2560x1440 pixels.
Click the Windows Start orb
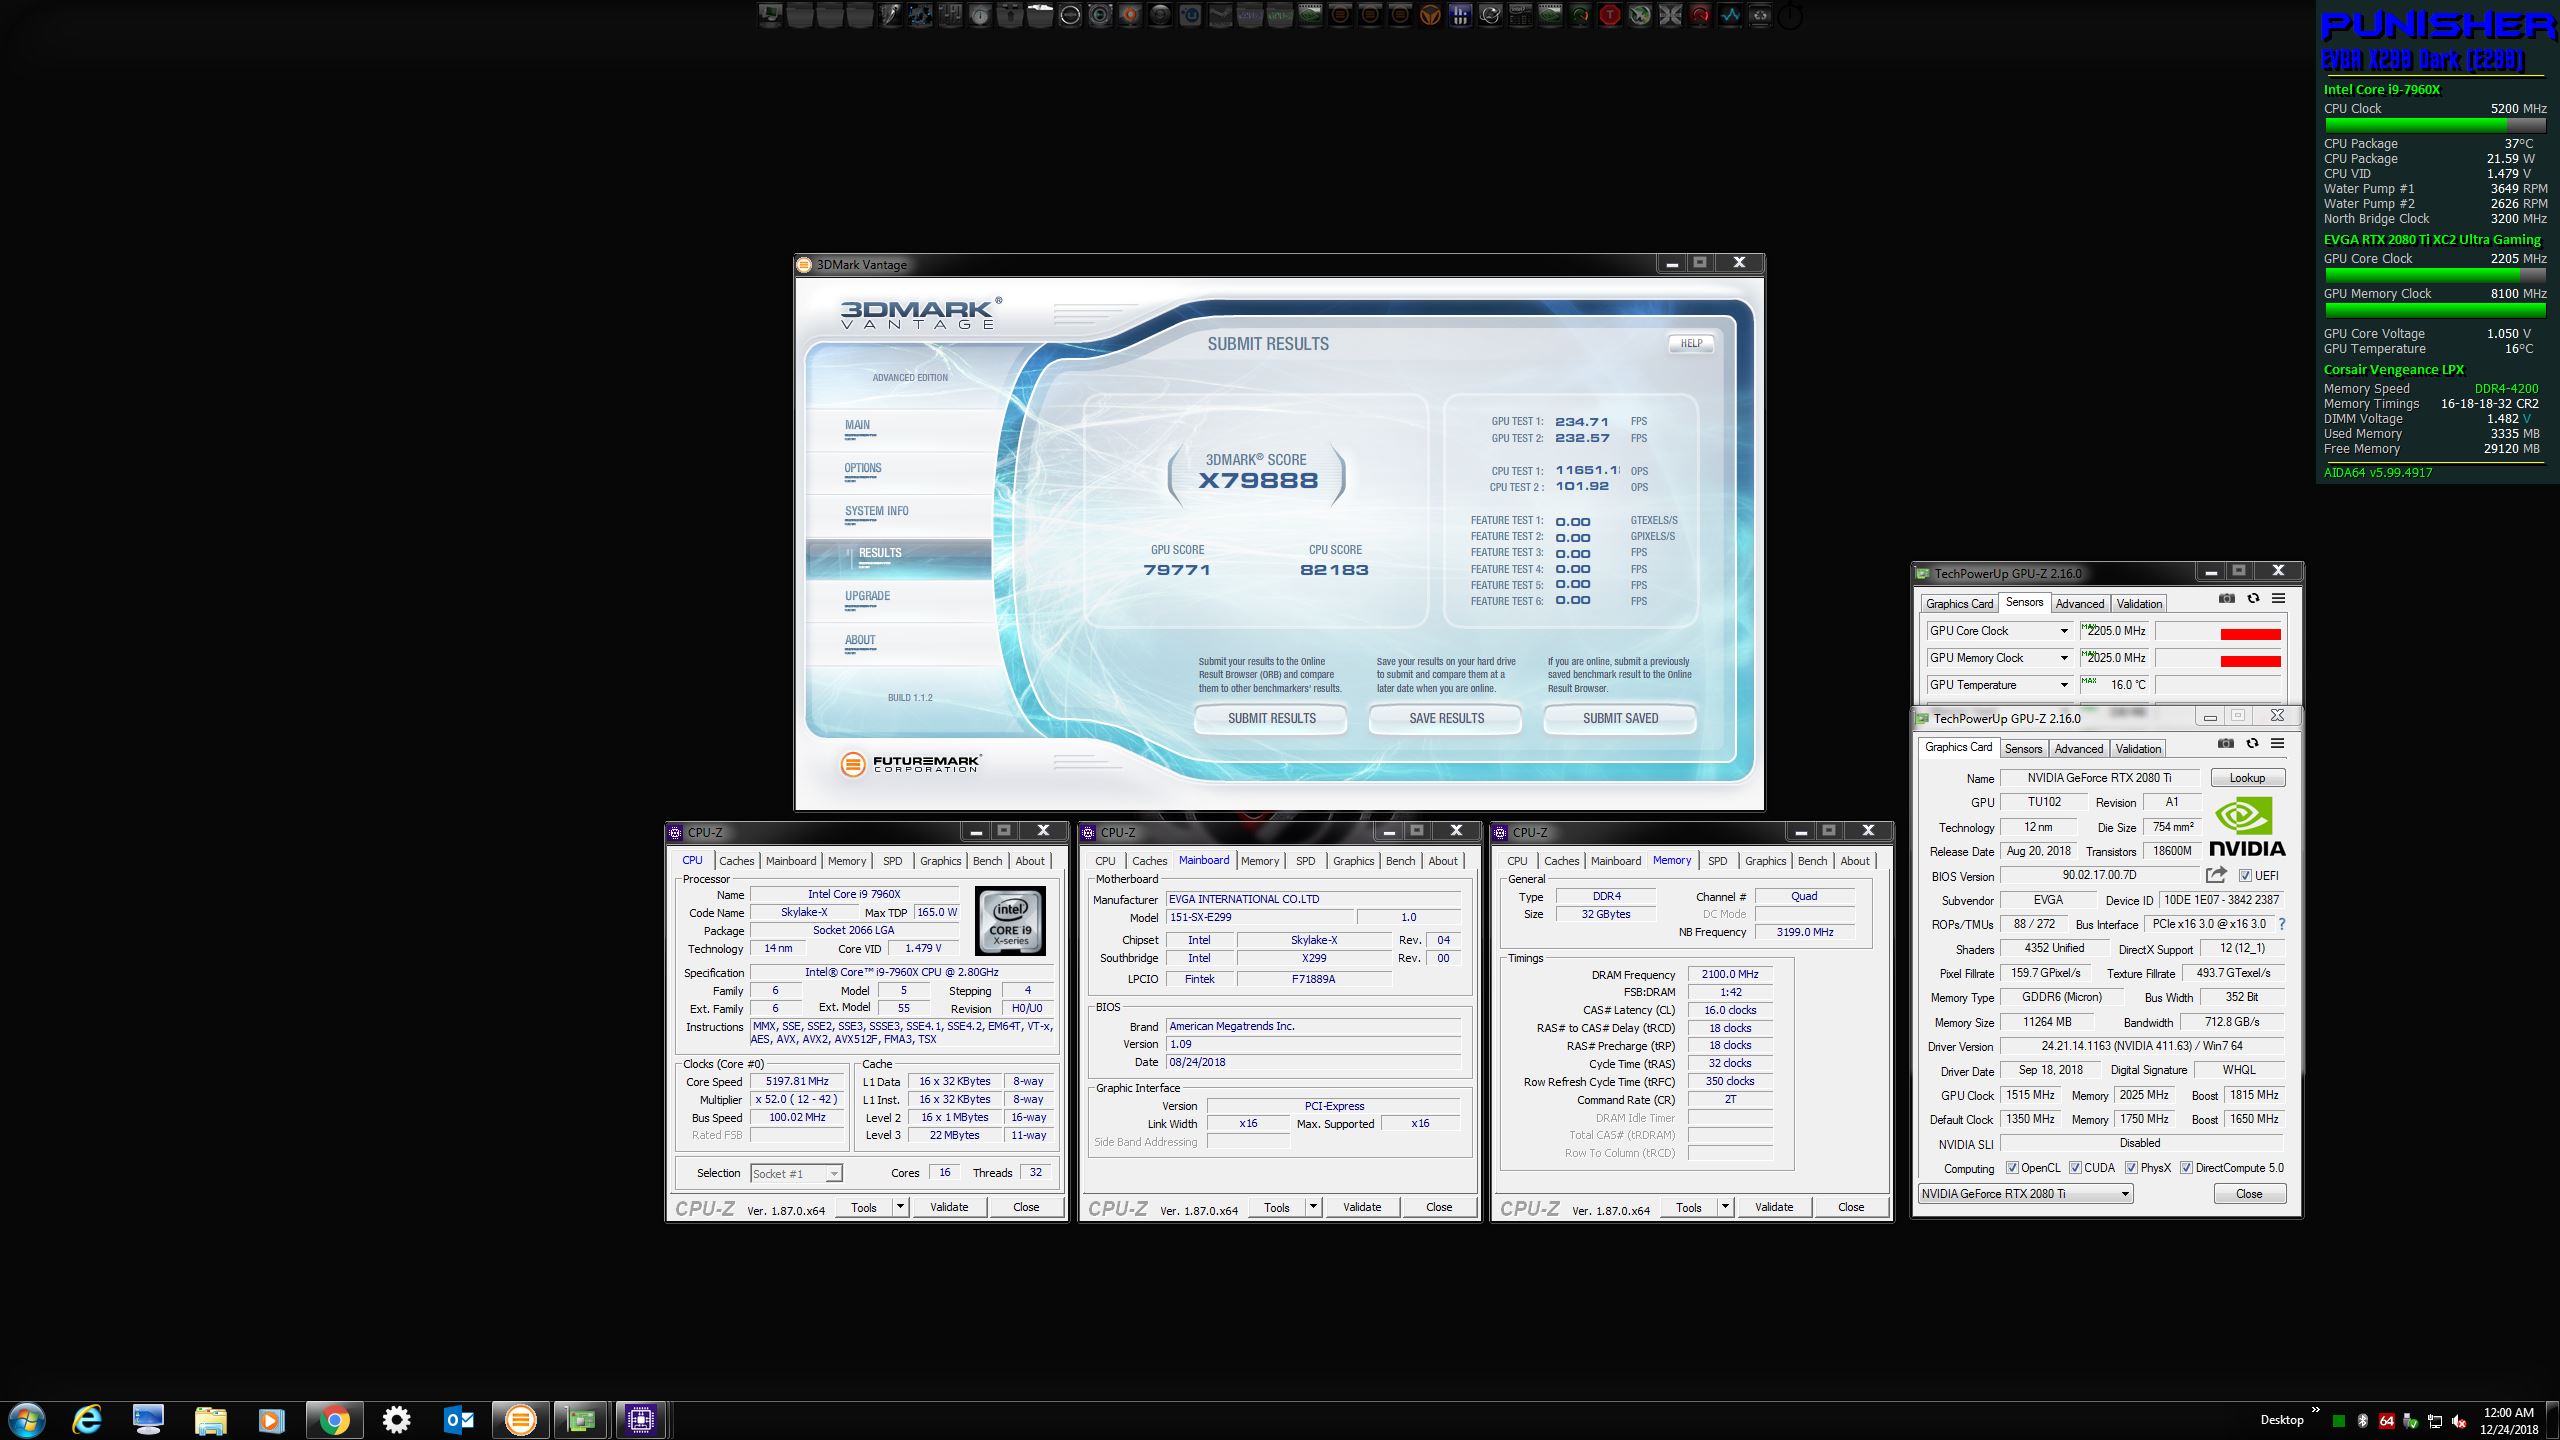(26, 1419)
